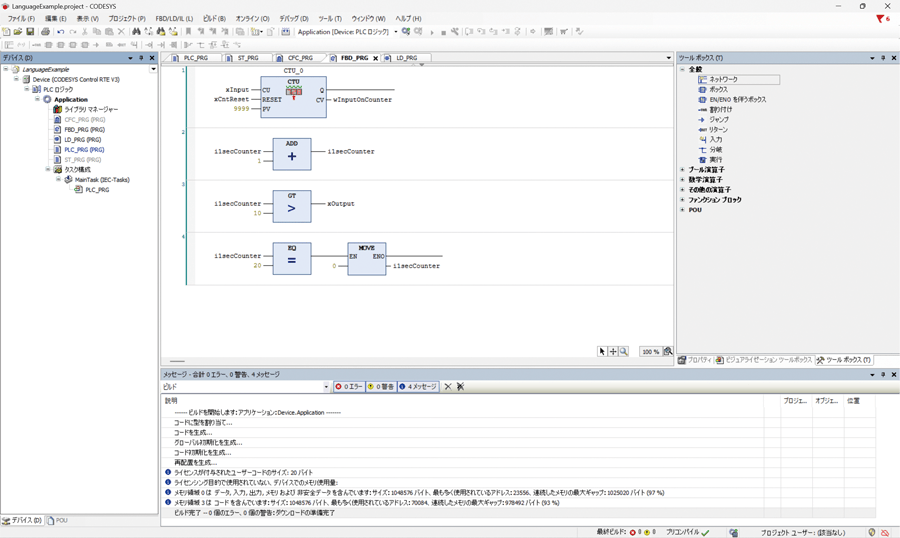Expand the ブール演算子 toolbox category
This screenshot has width=900, height=538.
coord(683,170)
